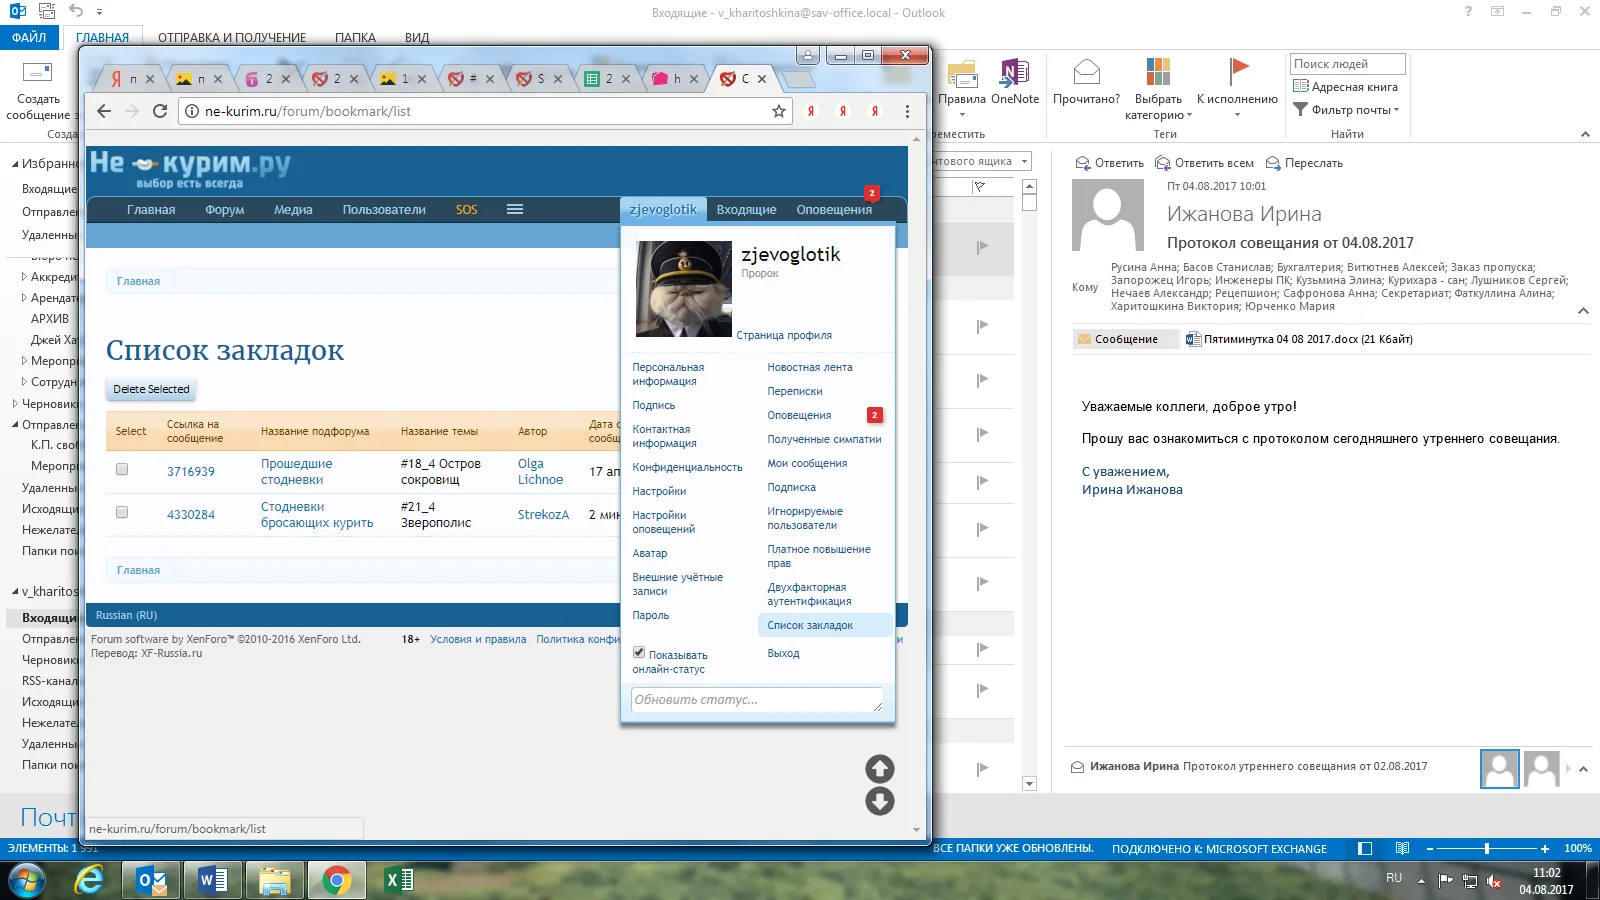Click the volume icon in system tray
The height and width of the screenshot is (900, 1600).
click(1494, 881)
